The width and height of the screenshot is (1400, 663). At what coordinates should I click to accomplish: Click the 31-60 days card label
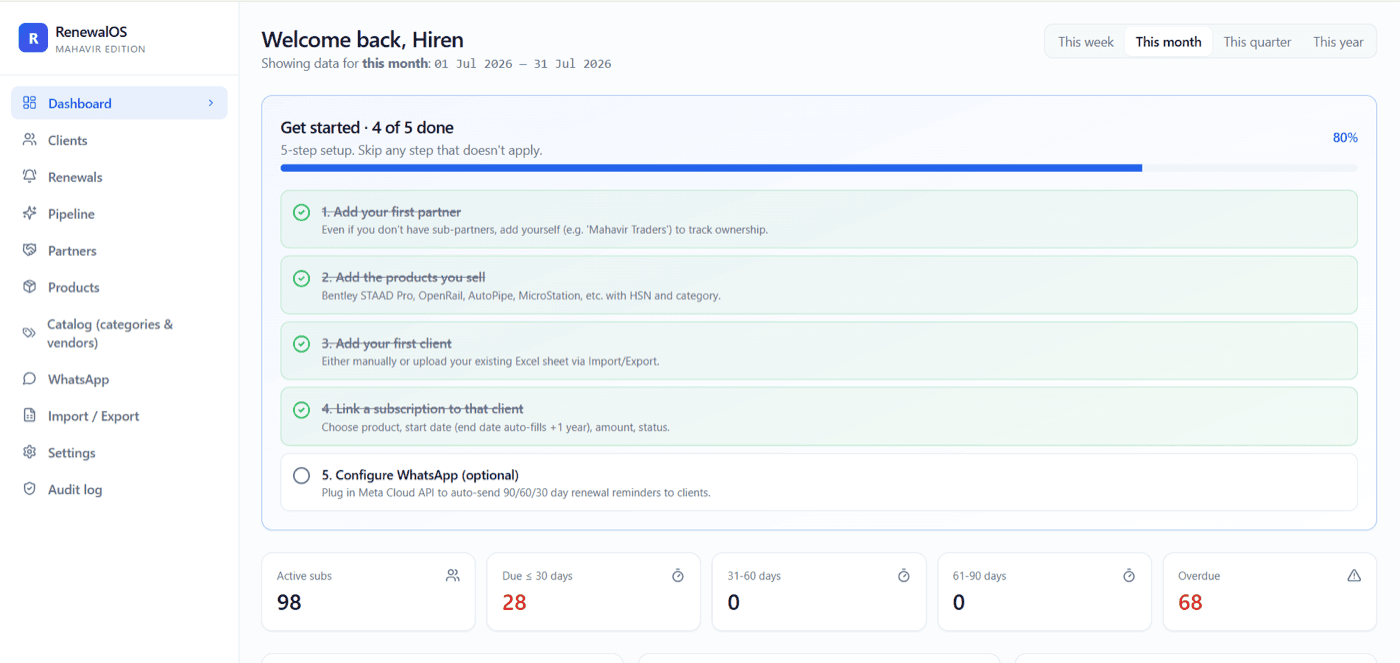[754, 576]
